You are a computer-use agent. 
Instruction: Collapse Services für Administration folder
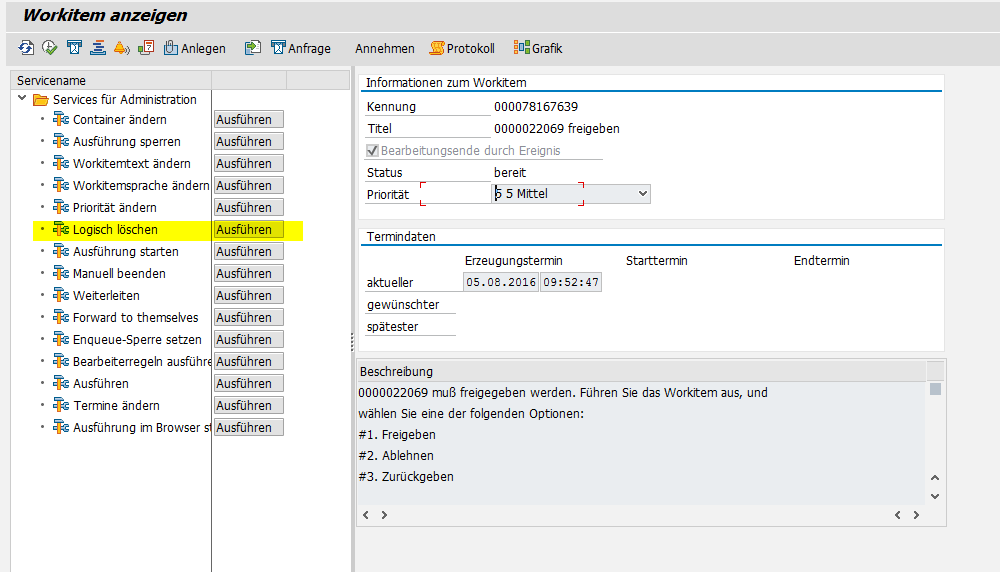tap(22, 99)
